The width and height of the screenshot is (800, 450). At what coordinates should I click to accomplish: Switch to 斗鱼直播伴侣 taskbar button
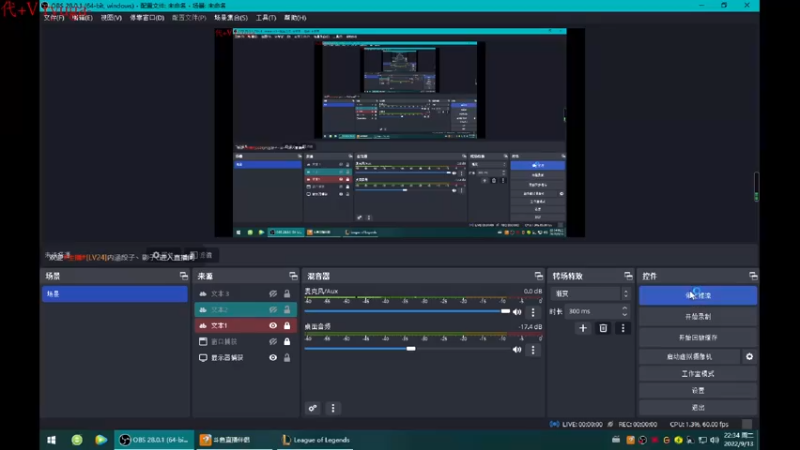point(234,440)
